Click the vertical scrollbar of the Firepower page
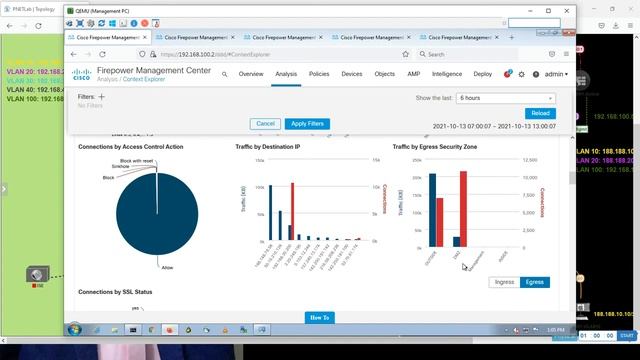640x360 pixels. pyautogui.click(x=572, y=178)
